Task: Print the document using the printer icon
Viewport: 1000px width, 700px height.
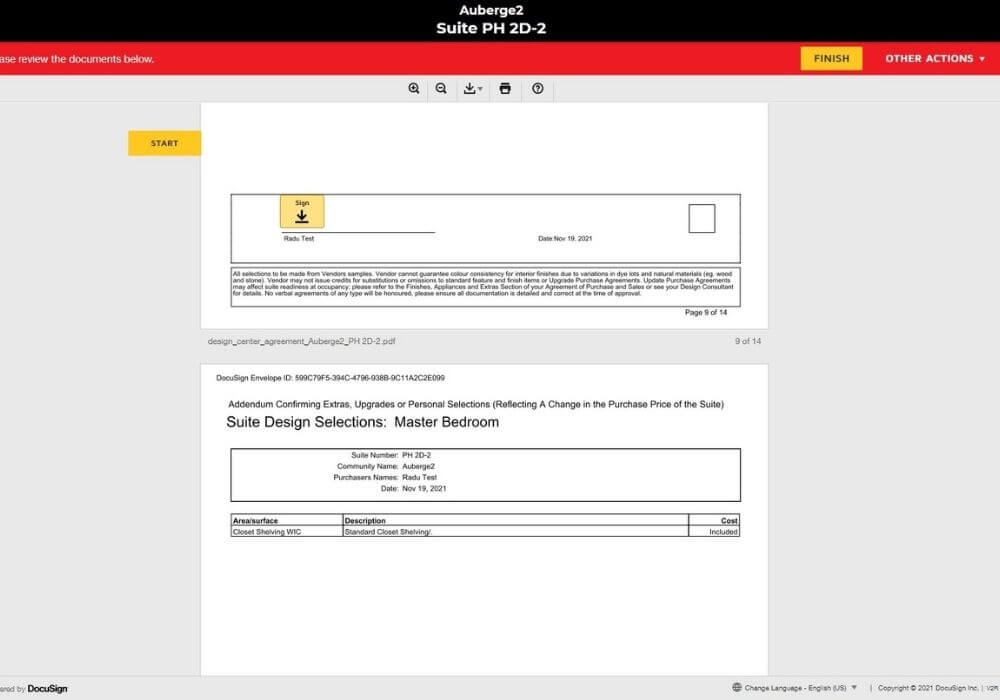Action: click(x=505, y=89)
